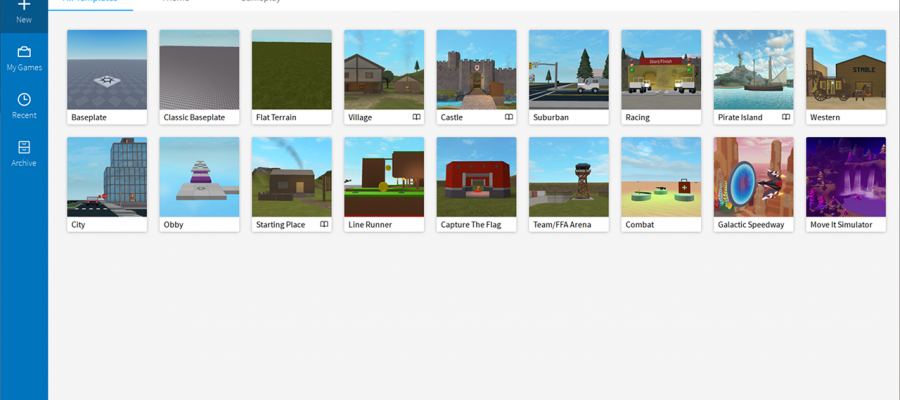Image resolution: width=900 pixels, height=400 pixels.
Task: Choose the Classic Baseplate template
Action: (199, 77)
